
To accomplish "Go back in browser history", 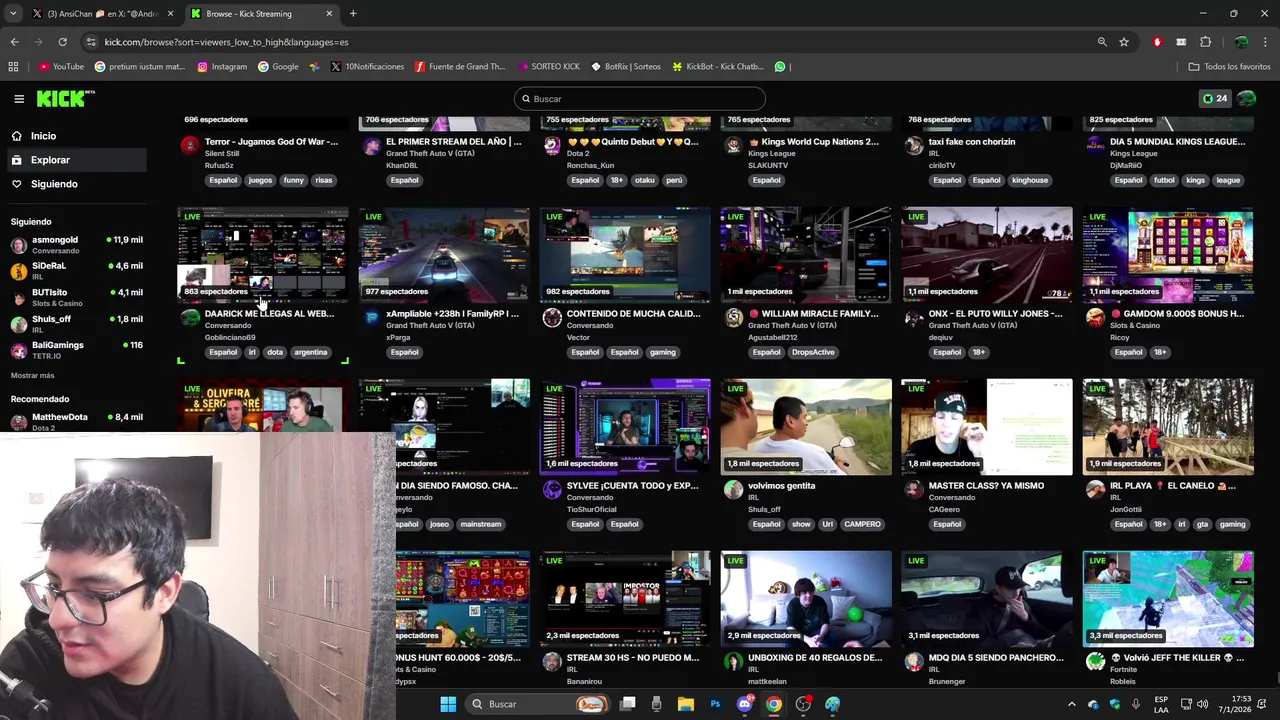I will click(x=14, y=42).
